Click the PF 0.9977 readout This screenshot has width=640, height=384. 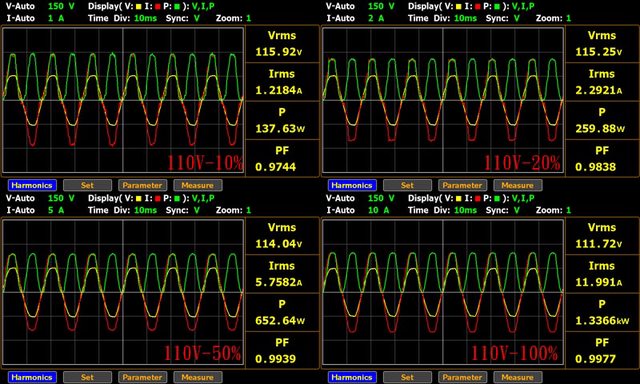602,351
